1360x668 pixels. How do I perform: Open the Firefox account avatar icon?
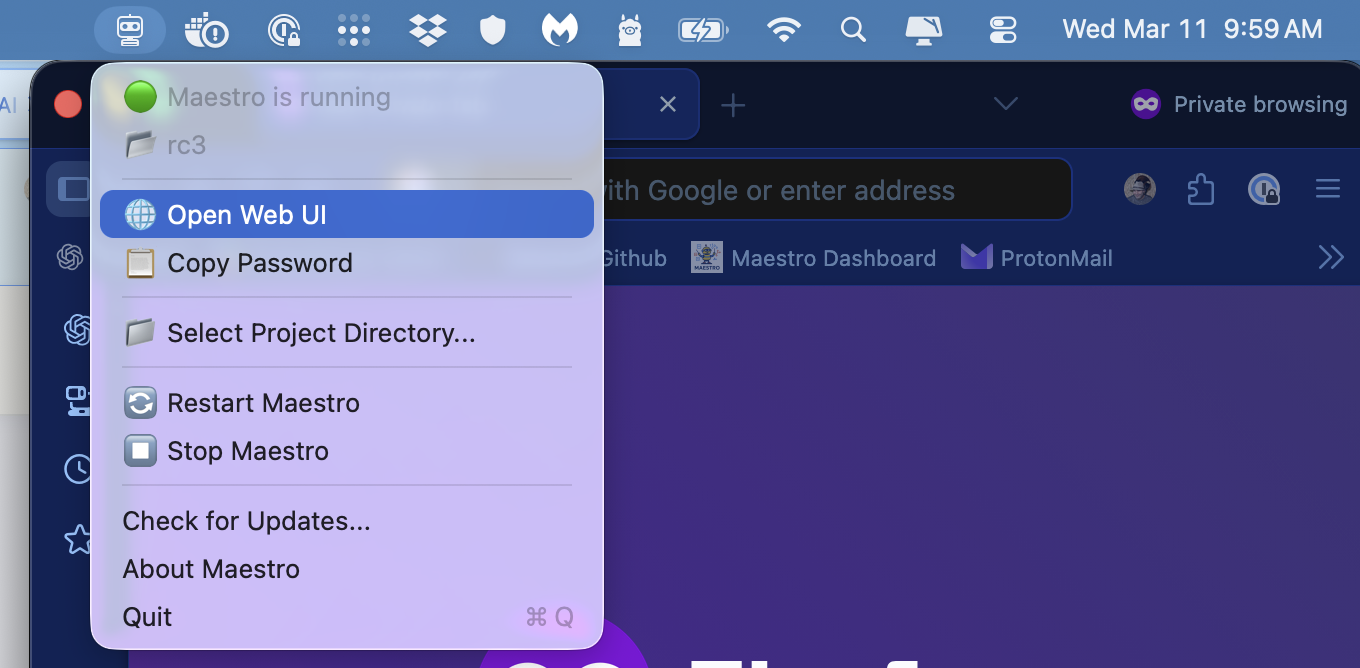(1140, 189)
